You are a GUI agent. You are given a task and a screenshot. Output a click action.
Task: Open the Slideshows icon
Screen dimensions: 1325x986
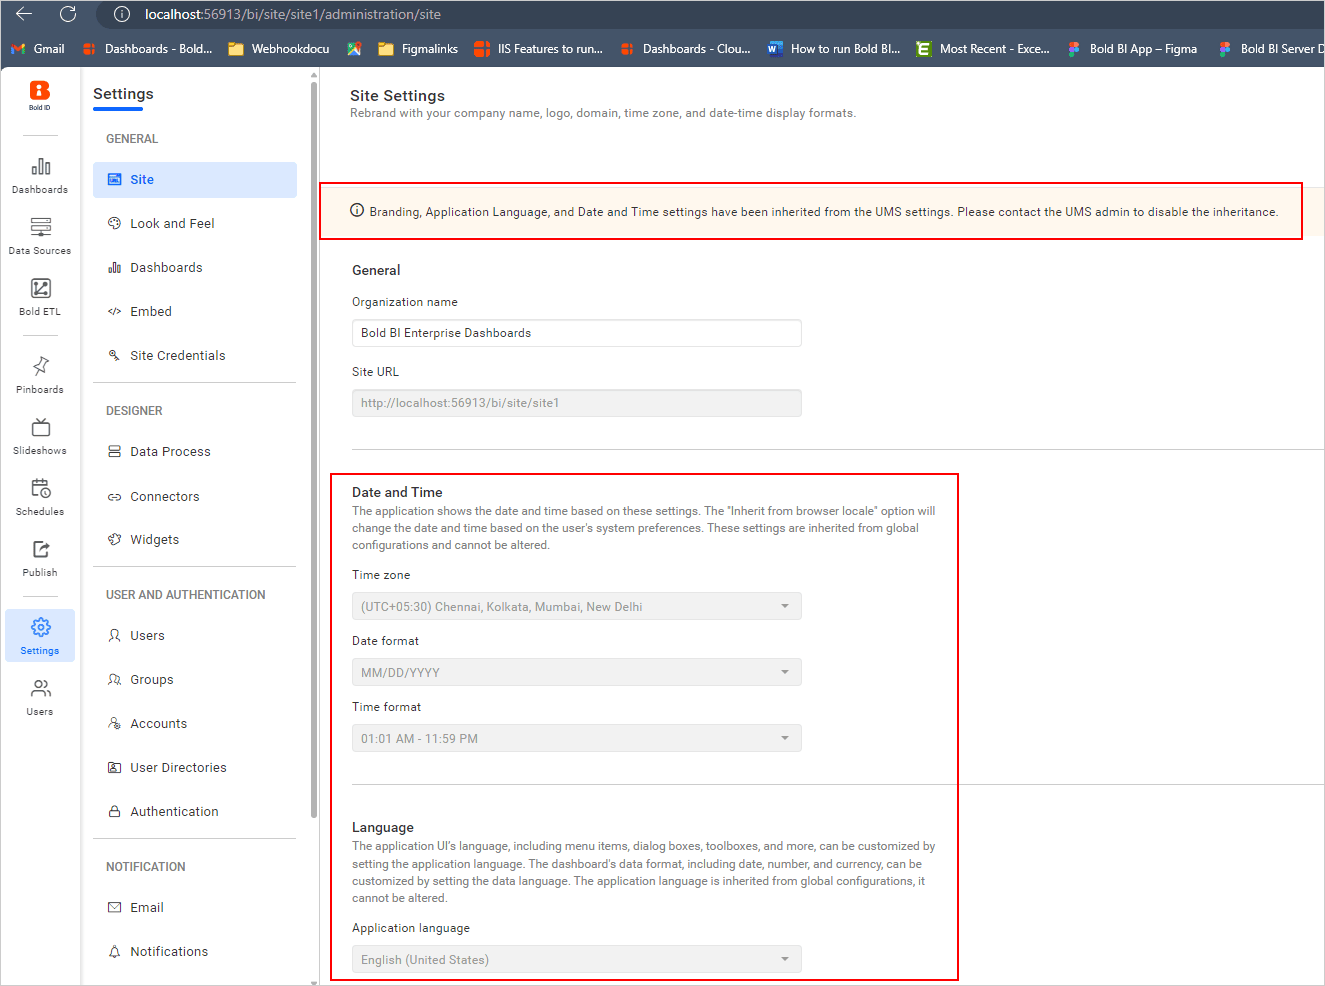click(39, 434)
